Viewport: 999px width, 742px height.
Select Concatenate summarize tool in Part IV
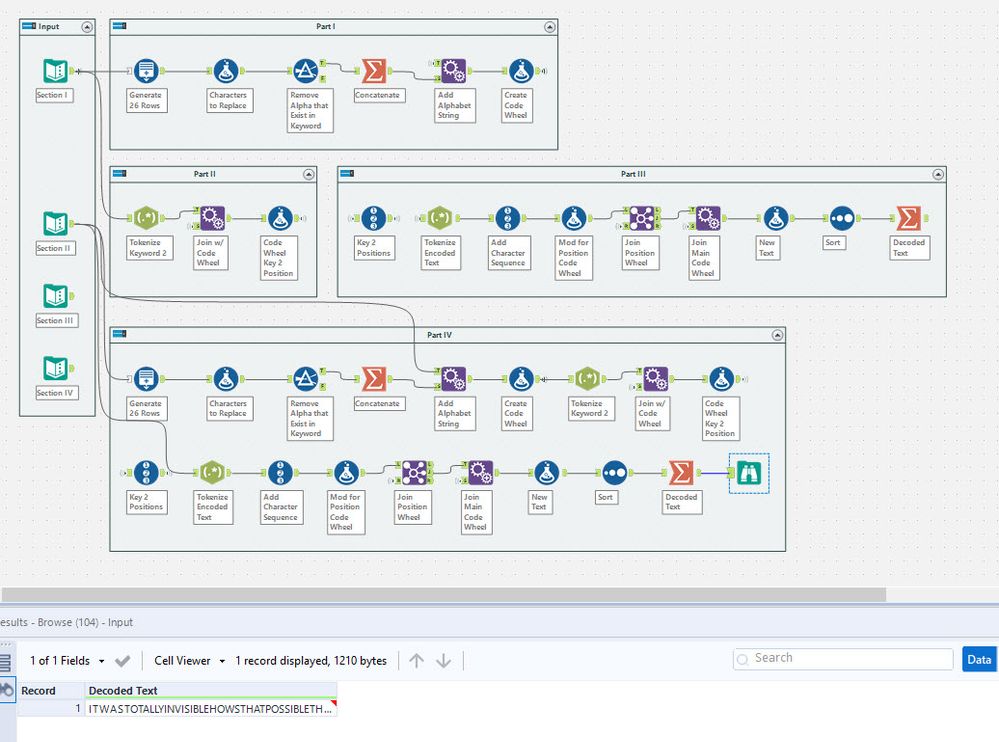click(x=374, y=379)
